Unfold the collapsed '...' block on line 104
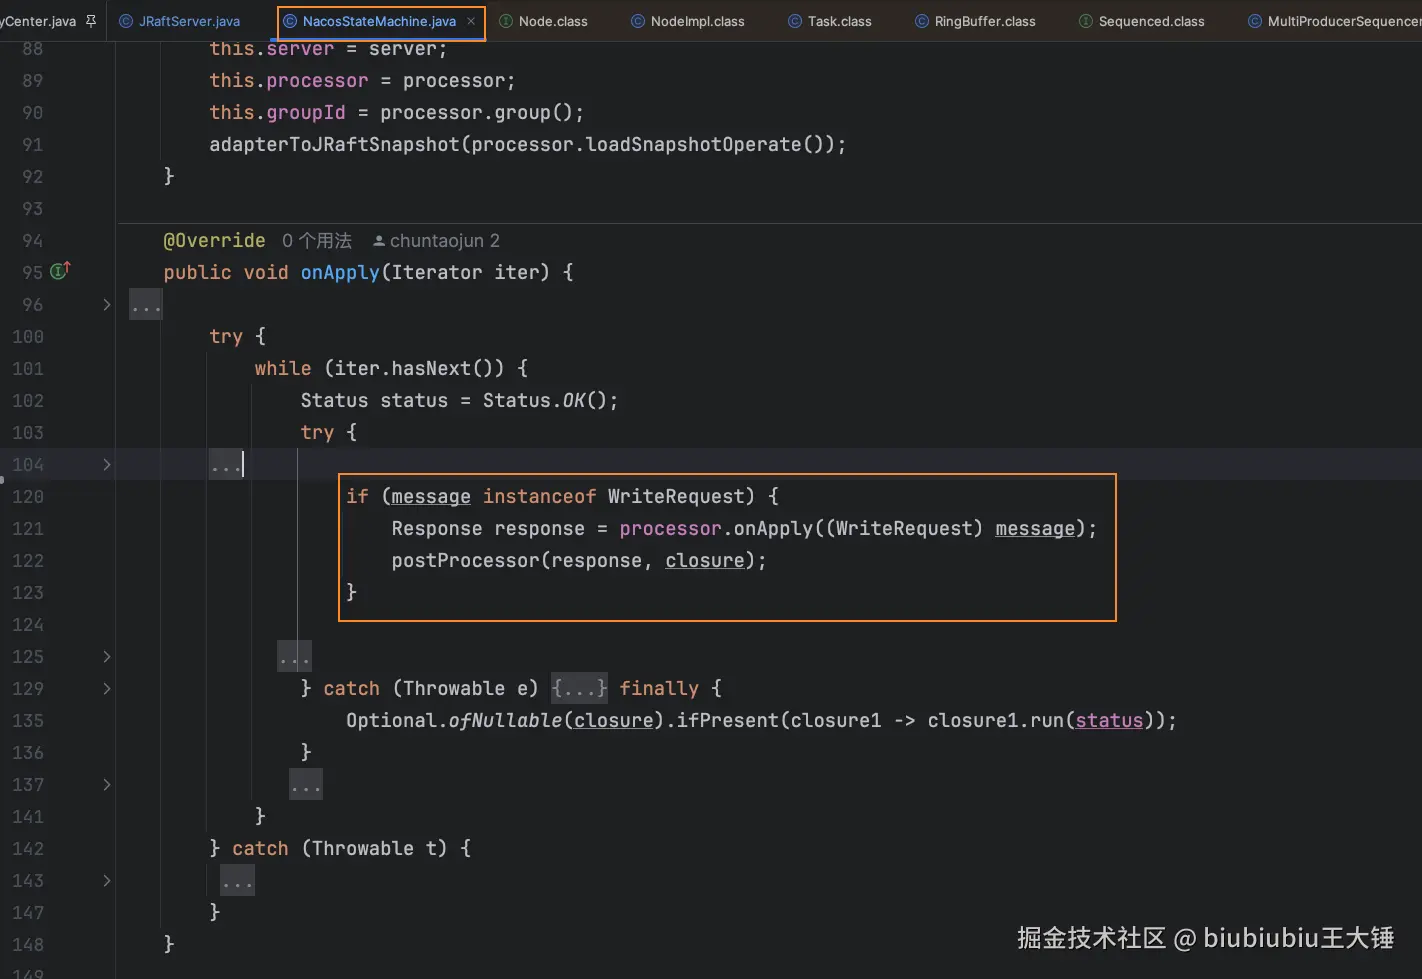The width and height of the screenshot is (1422, 979). point(226,464)
